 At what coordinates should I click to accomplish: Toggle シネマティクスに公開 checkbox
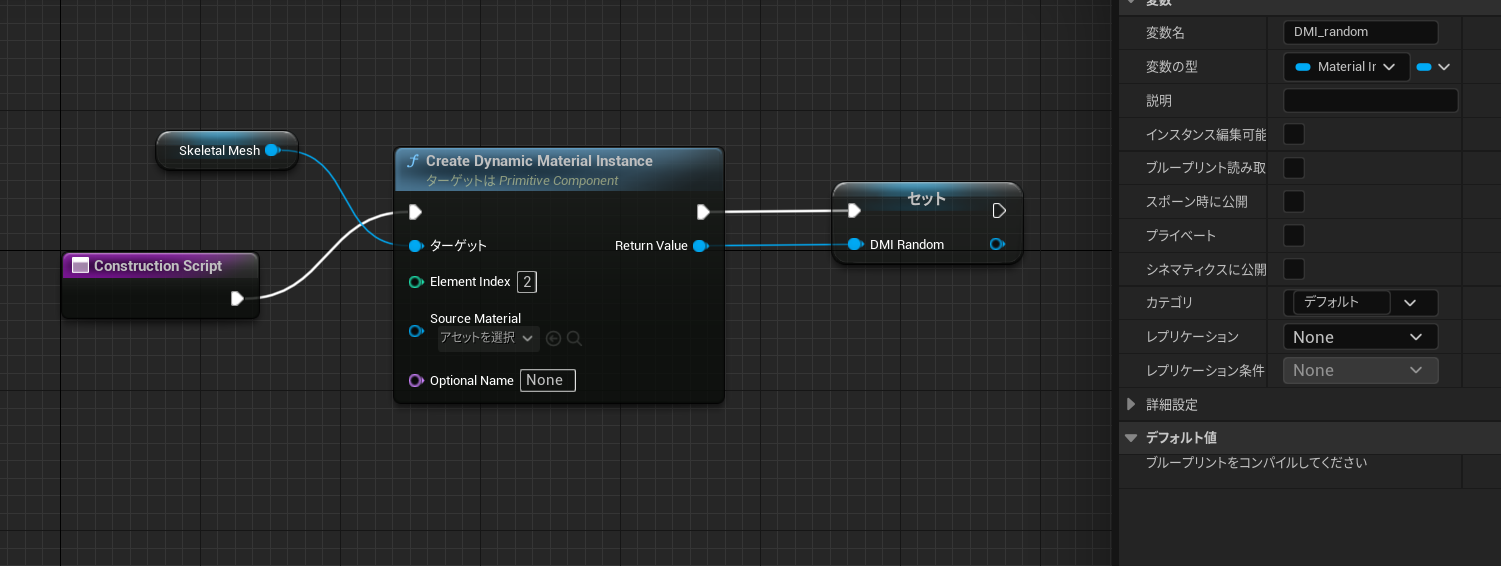coord(1293,270)
